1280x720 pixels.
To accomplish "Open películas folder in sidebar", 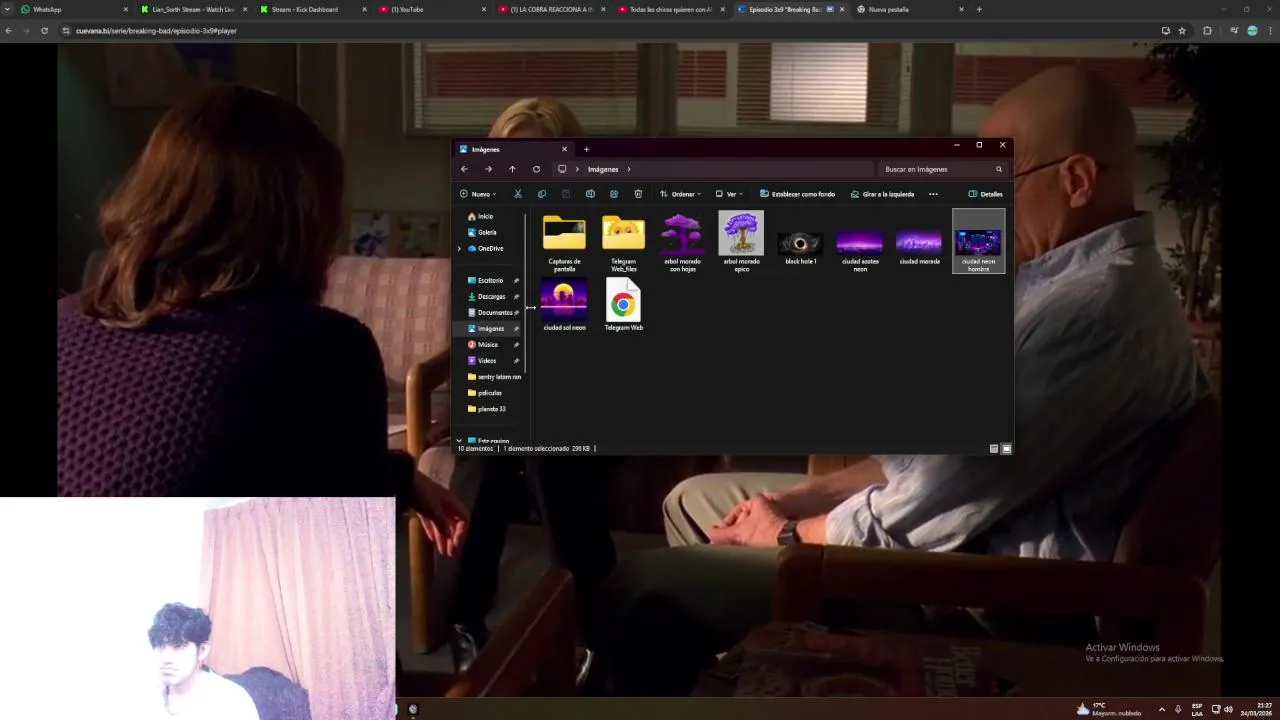I will tap(490, 393).
